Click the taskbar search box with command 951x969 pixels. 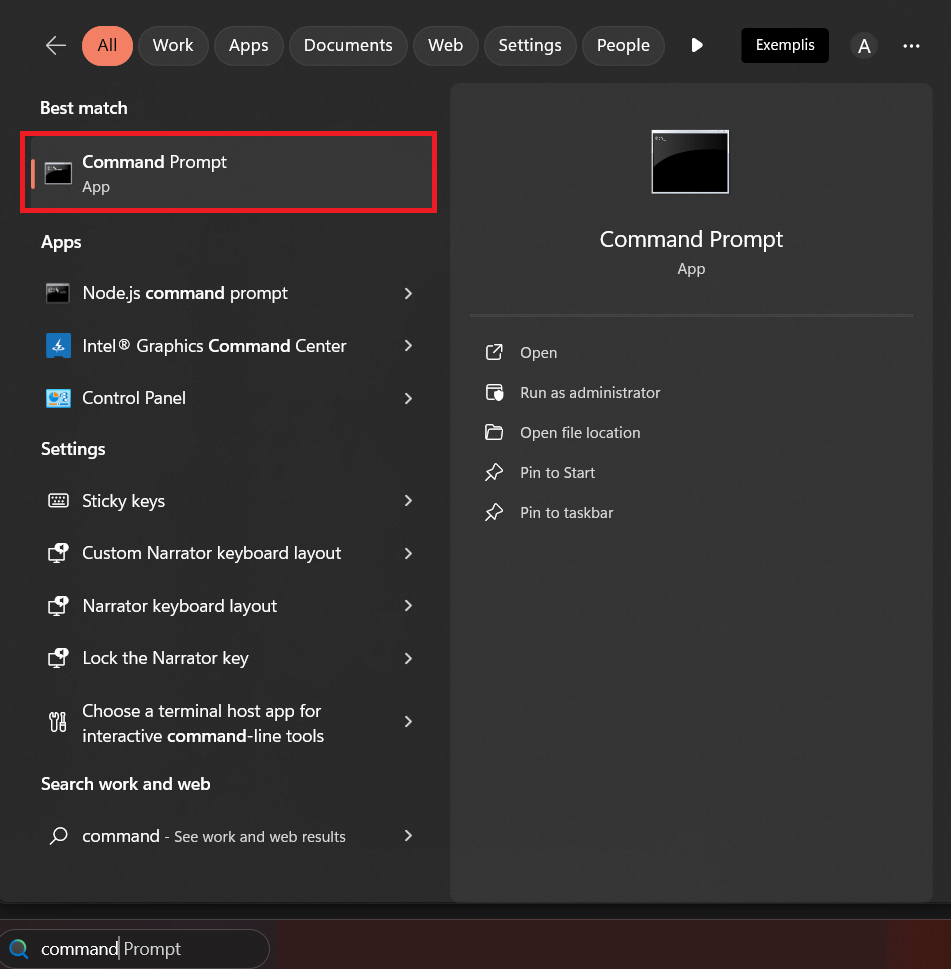[x=135, y=949]
